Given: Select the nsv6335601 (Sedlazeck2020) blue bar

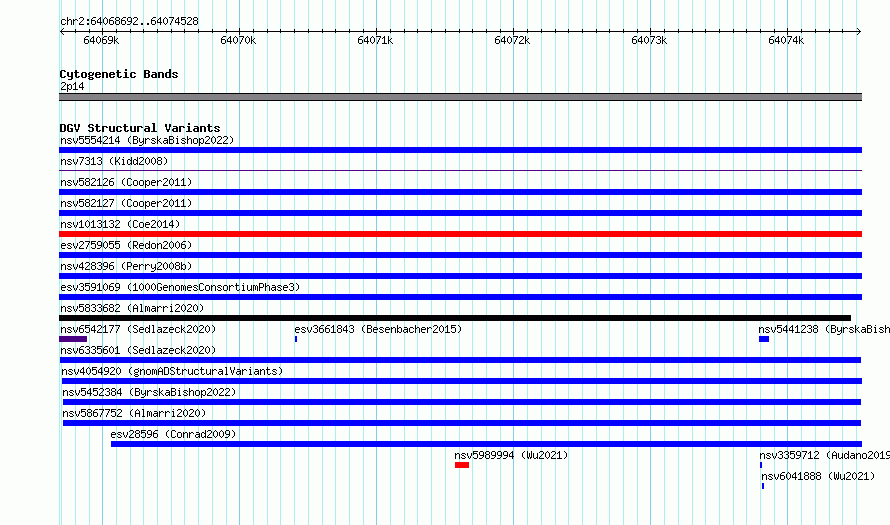Looking at the screenshot, I should (460, 360).
